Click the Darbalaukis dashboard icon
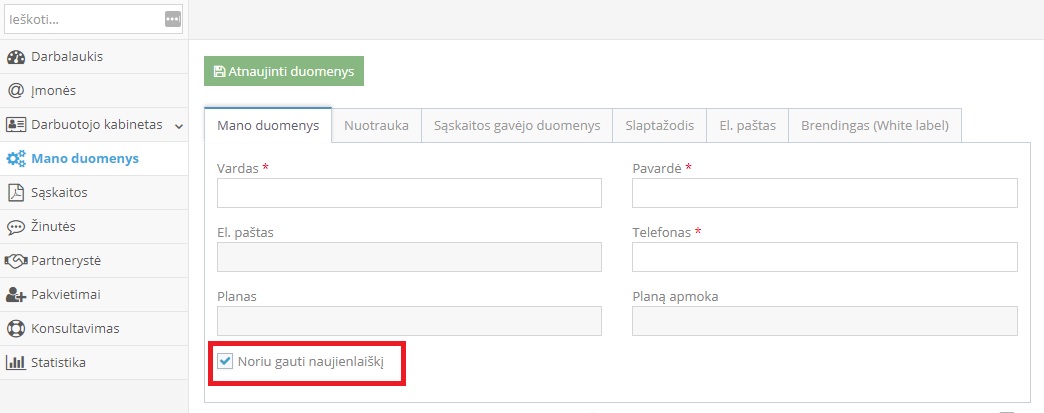The image size is (1044, 413). [16, 57]
